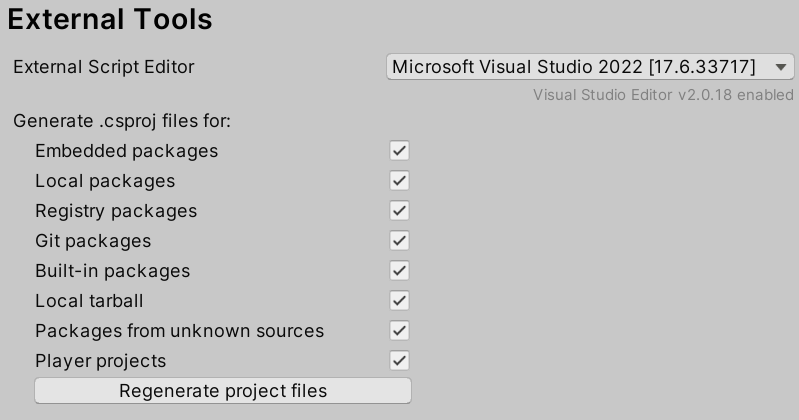The width and height of the screenshot is (799, 420).
Task: Click the script editor dropdown arrow
Action: pyautogui.click(x=781, y=67)
